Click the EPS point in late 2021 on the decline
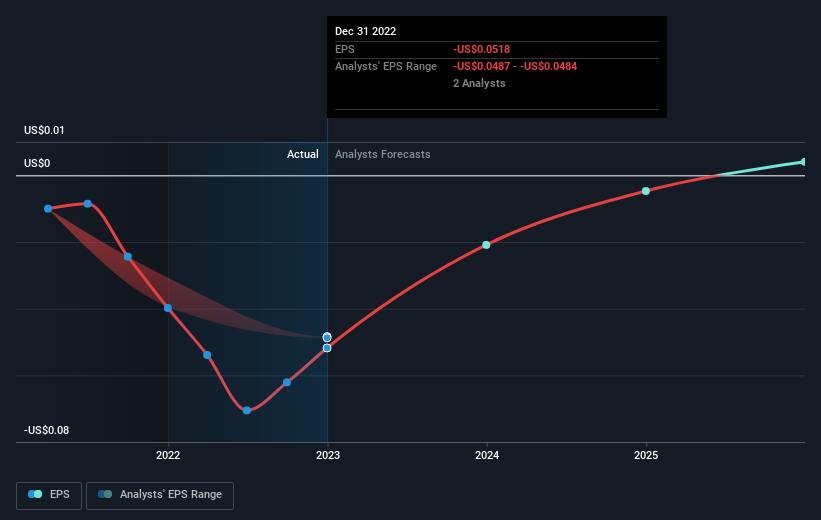This screenshot has width=821, height=520. [128, 257]
